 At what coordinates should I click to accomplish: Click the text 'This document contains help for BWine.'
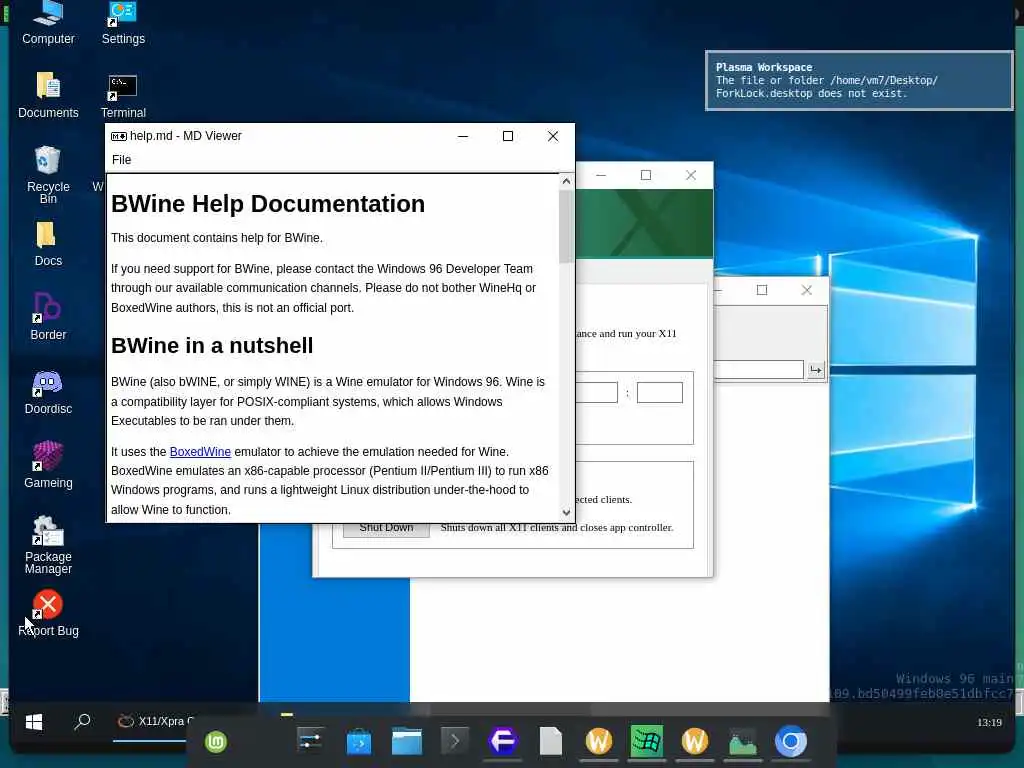(x=217, y=238)
